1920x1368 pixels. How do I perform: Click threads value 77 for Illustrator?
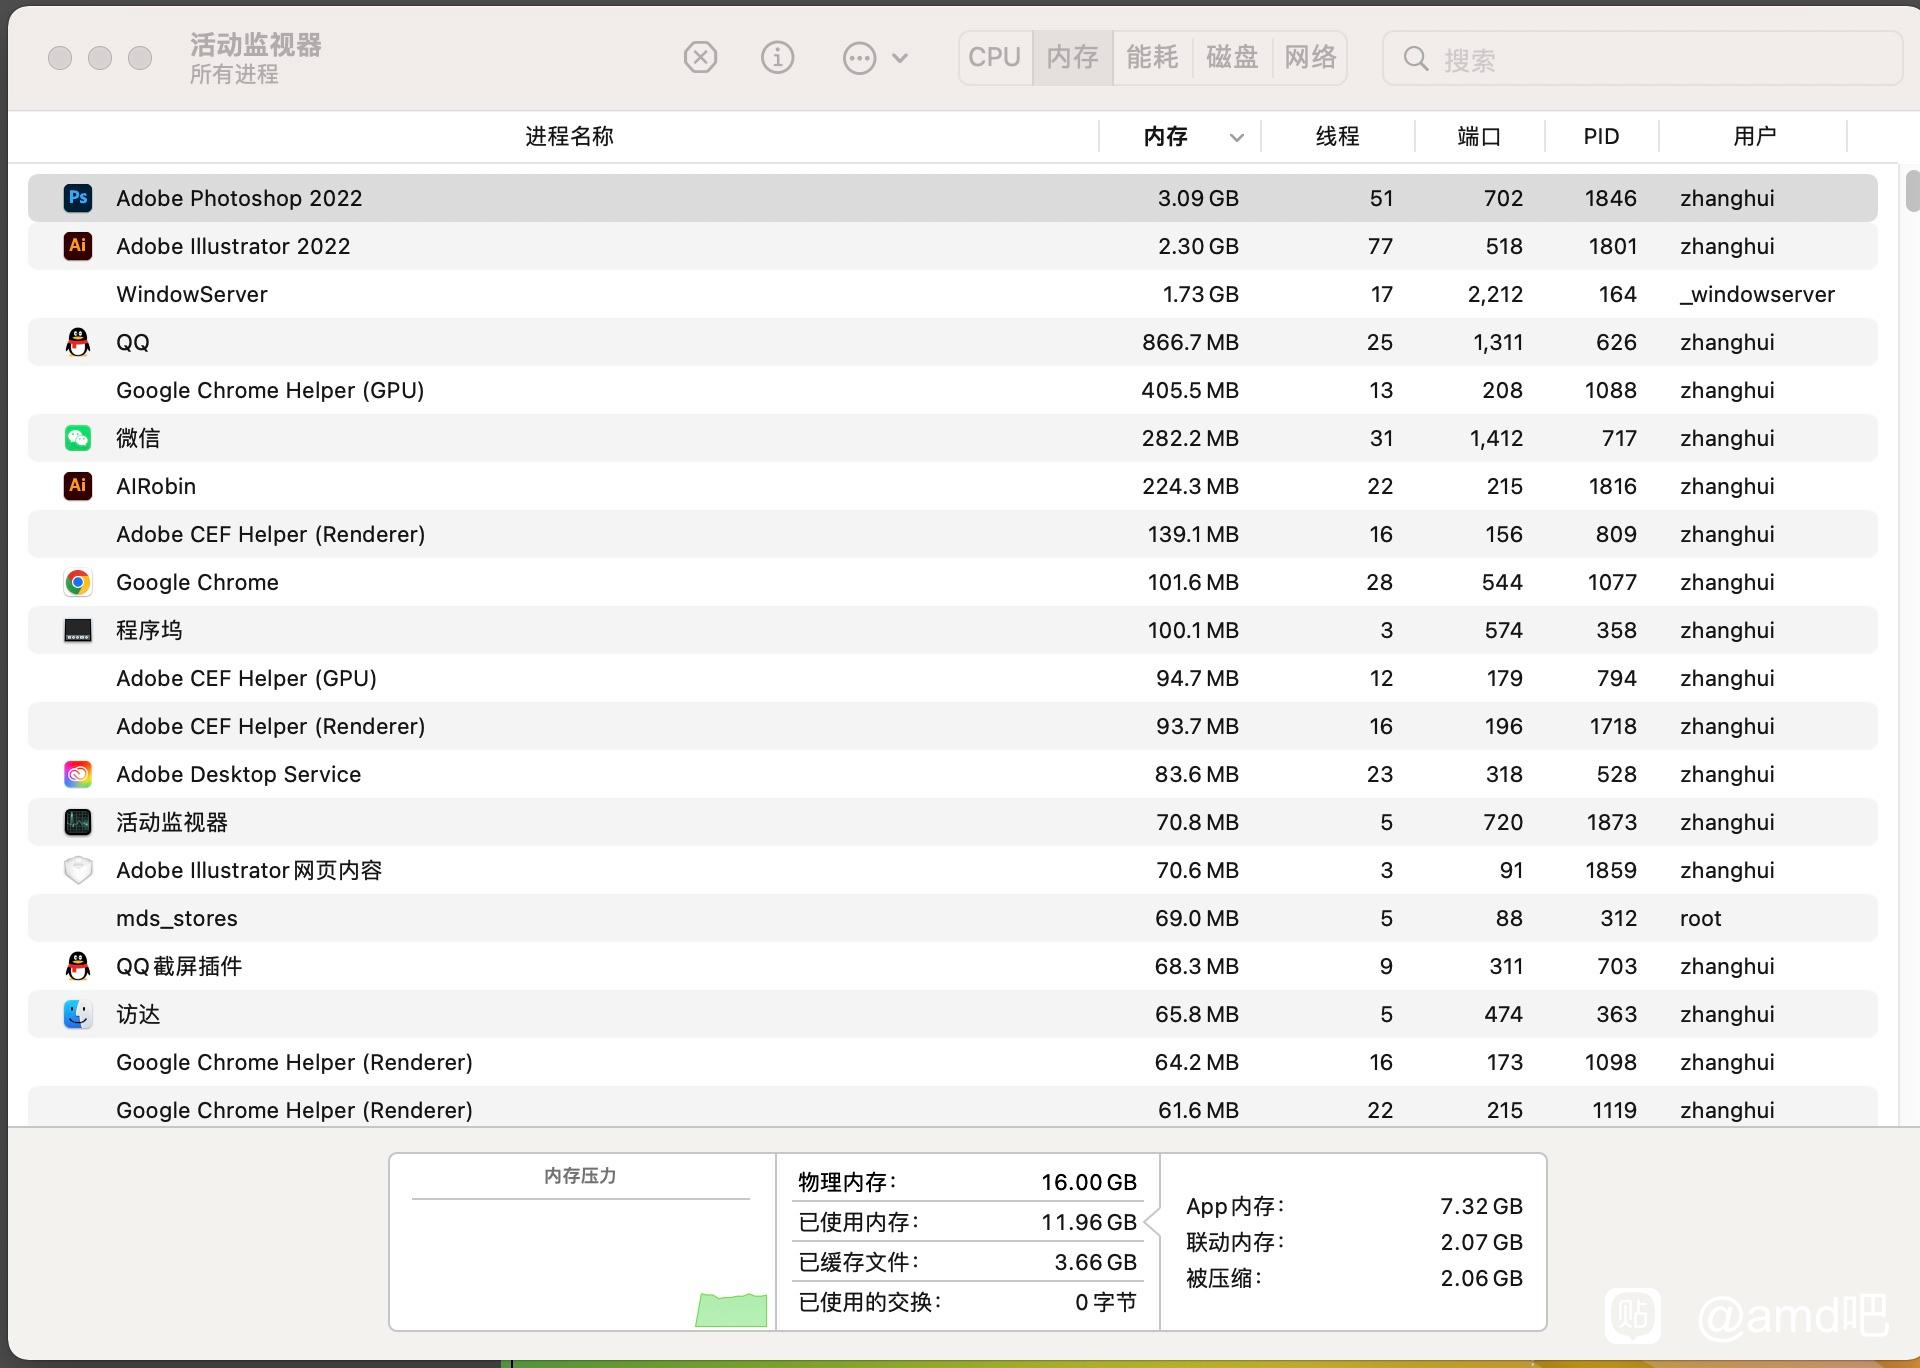(x=1380, y=246)
